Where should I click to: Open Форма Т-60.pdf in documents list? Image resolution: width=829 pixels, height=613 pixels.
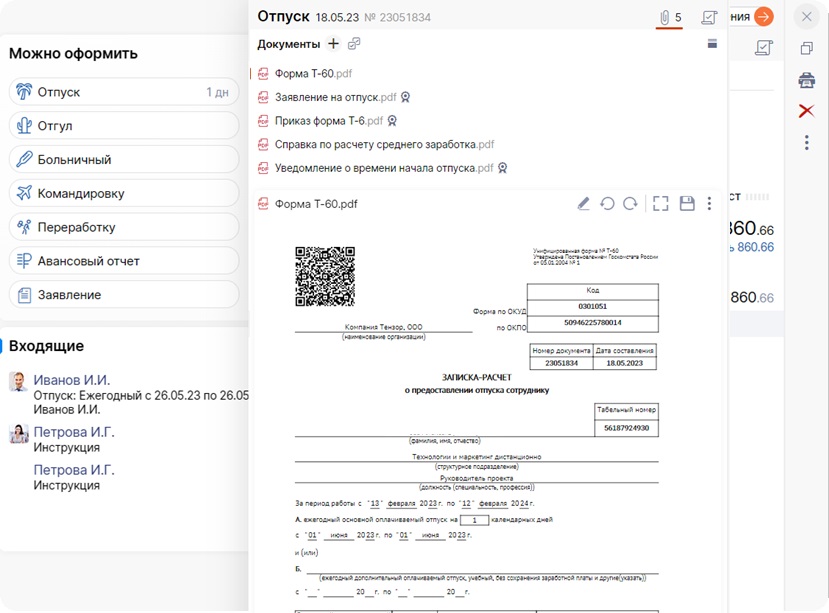click(313, 74)
